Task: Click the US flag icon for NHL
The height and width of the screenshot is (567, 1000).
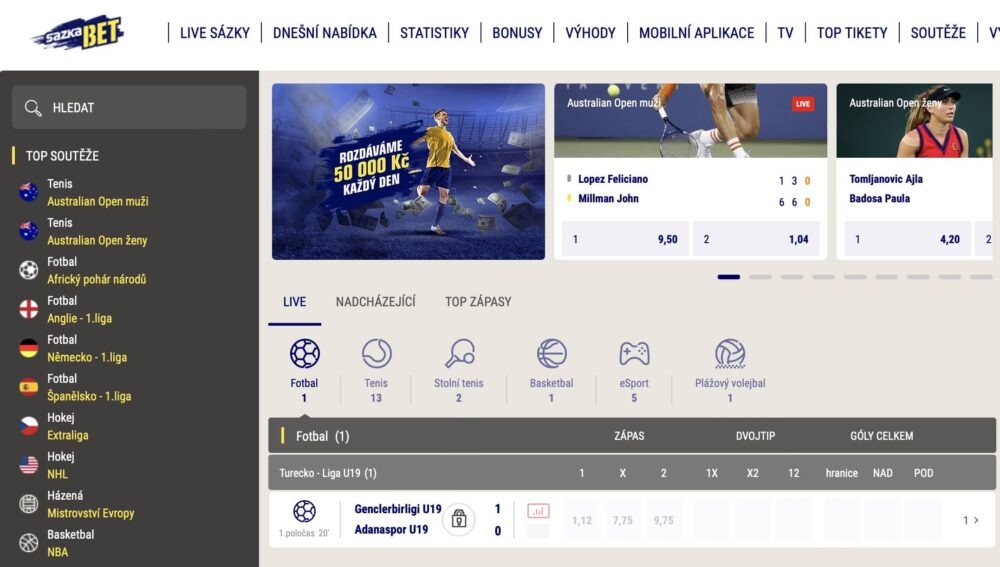Action: coord(29,465)
